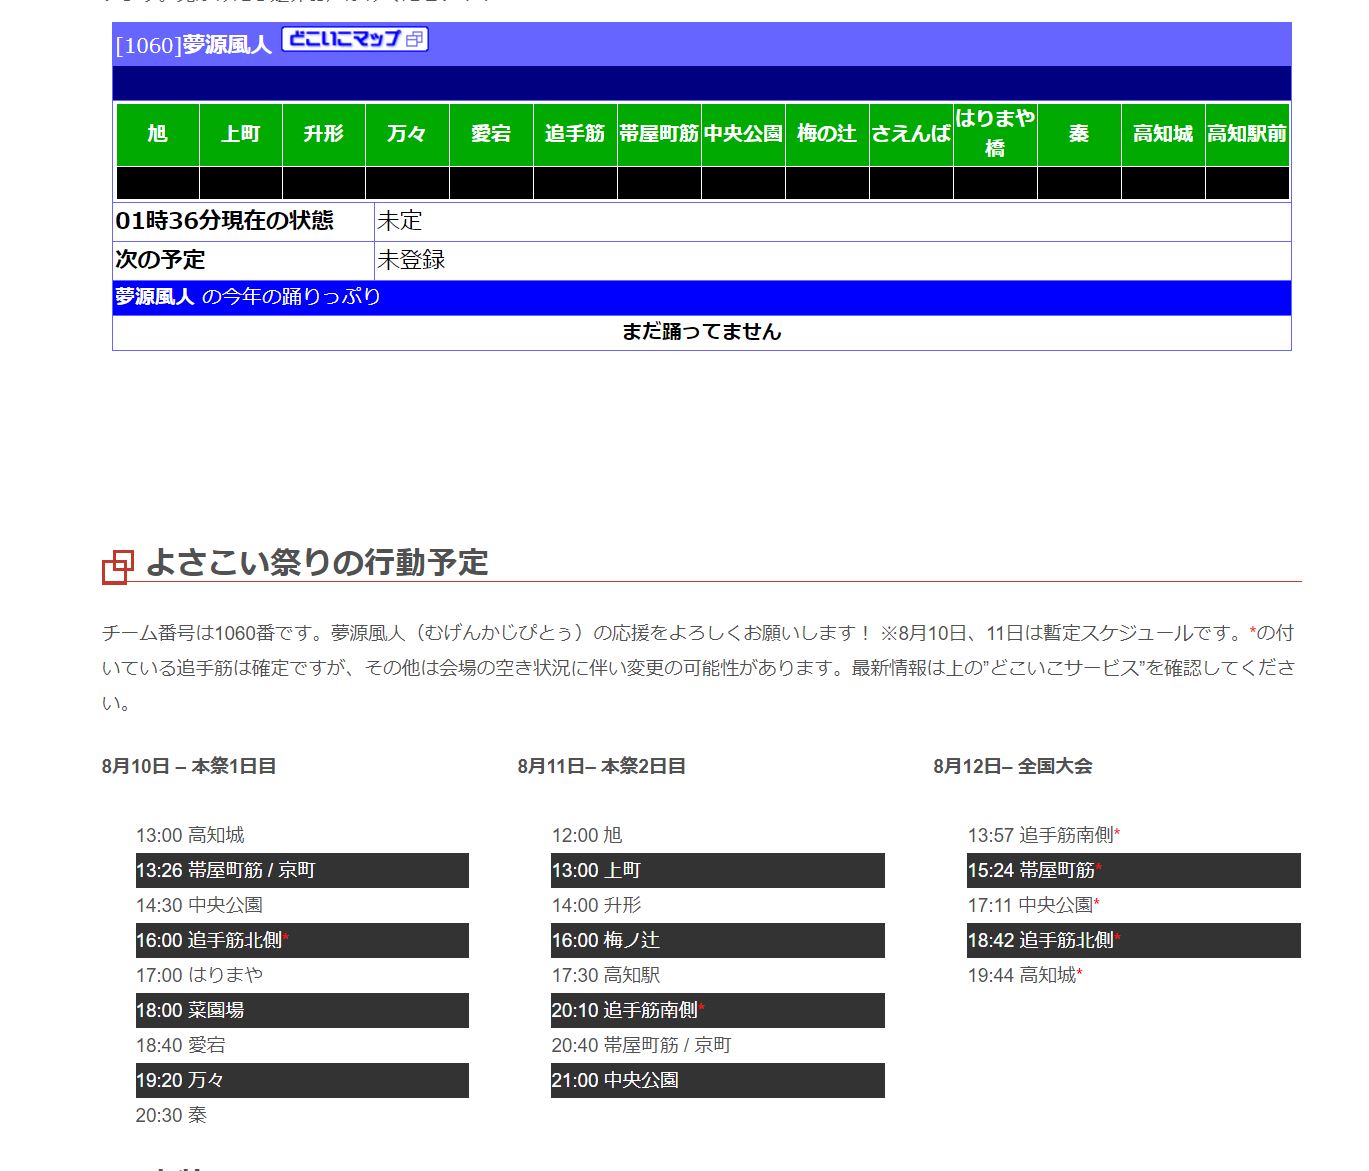Click the よさこい祭りの行動予定 heading
This screenshot has height=1171, width=1369.
click(317, 563)
